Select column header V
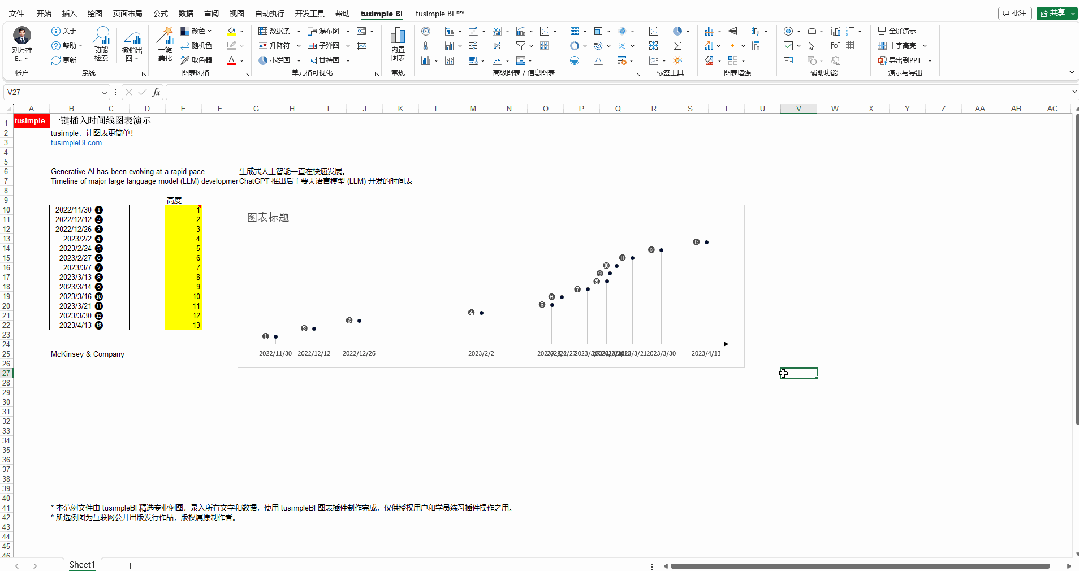Screen dimensions: 1079x571 (x=798, y=109)
